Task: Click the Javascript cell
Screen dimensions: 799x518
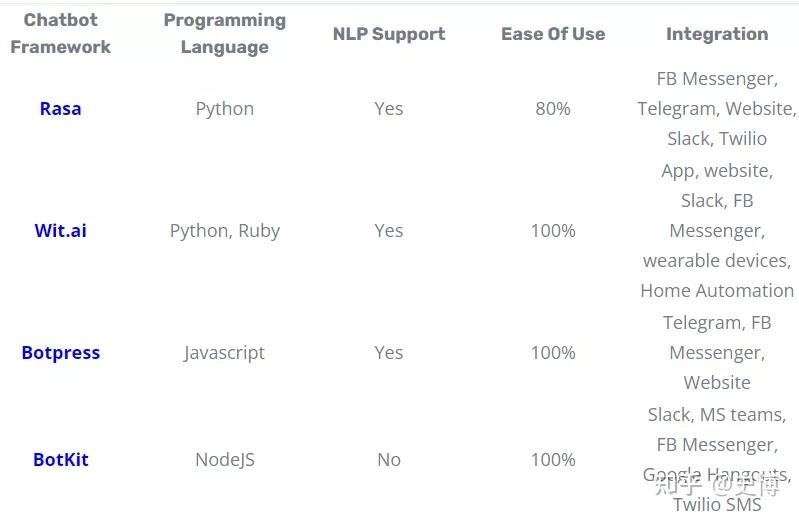Action: coord(224,353)
